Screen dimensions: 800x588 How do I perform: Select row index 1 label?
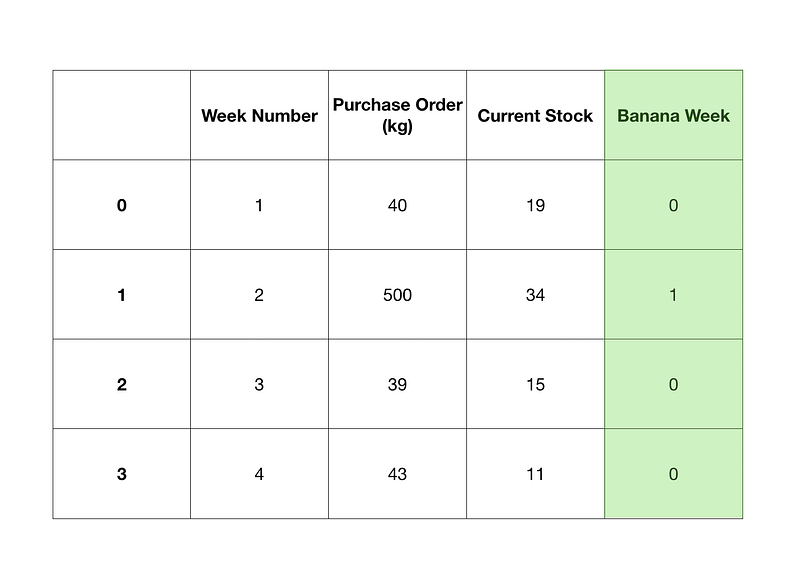(x=122, y=295)
